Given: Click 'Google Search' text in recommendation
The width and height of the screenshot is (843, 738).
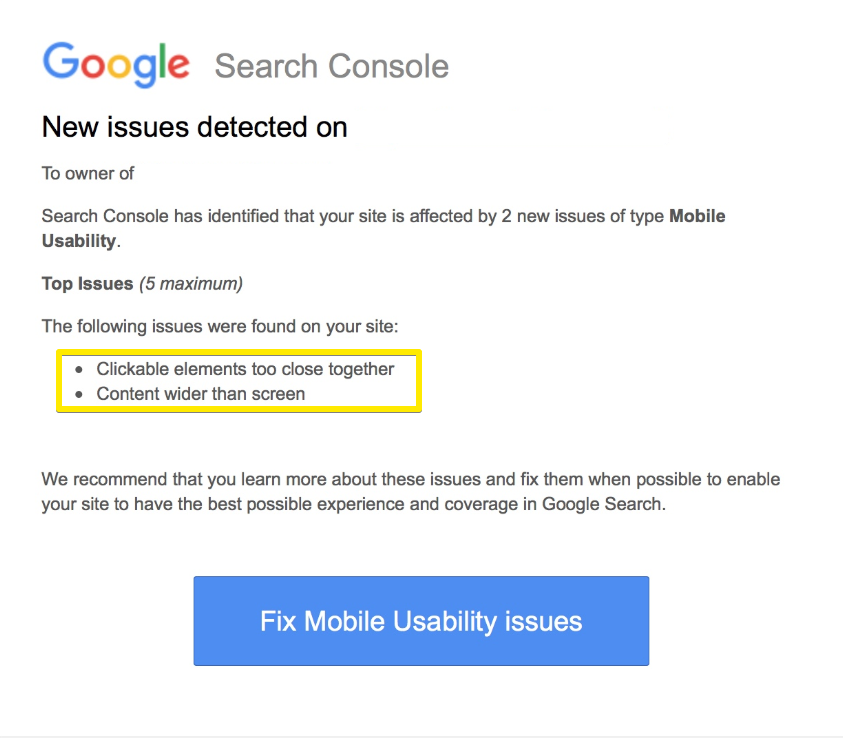Looking at the screenshot, I should click(602, 504).
